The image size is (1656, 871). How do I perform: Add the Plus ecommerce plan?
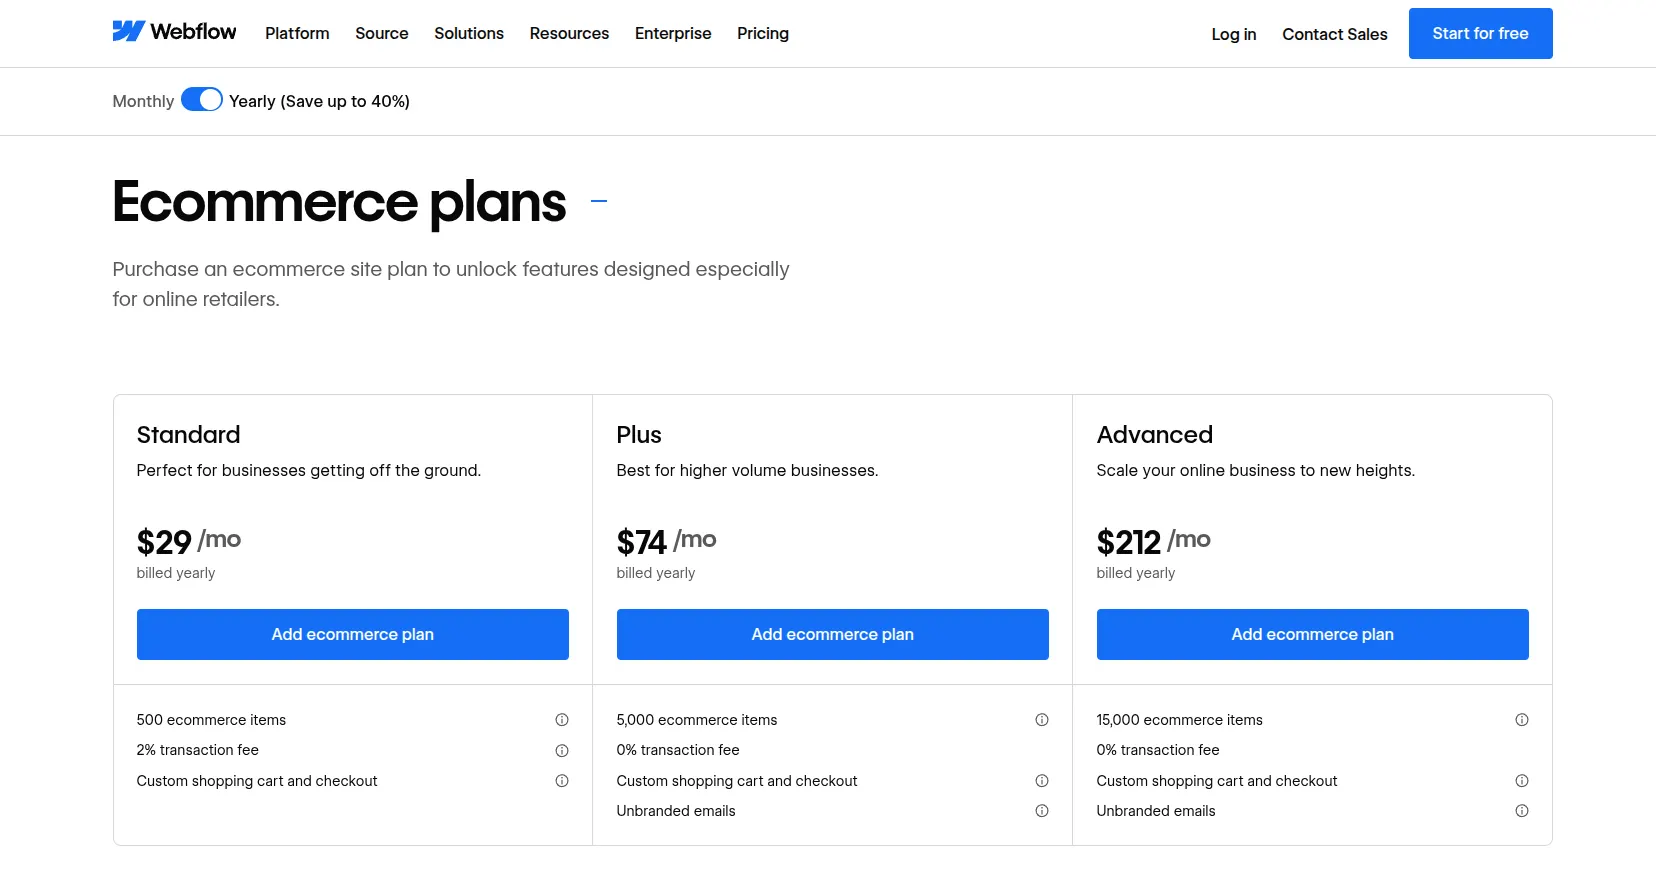(x=833, y=634)
